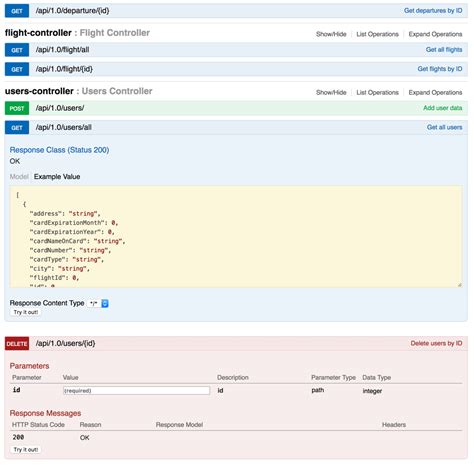The height and width of the screenshot is (468, 474).
Task: Click the GET badge for /api/1.0/departure/{id}
Action: (x=17, y=11)
